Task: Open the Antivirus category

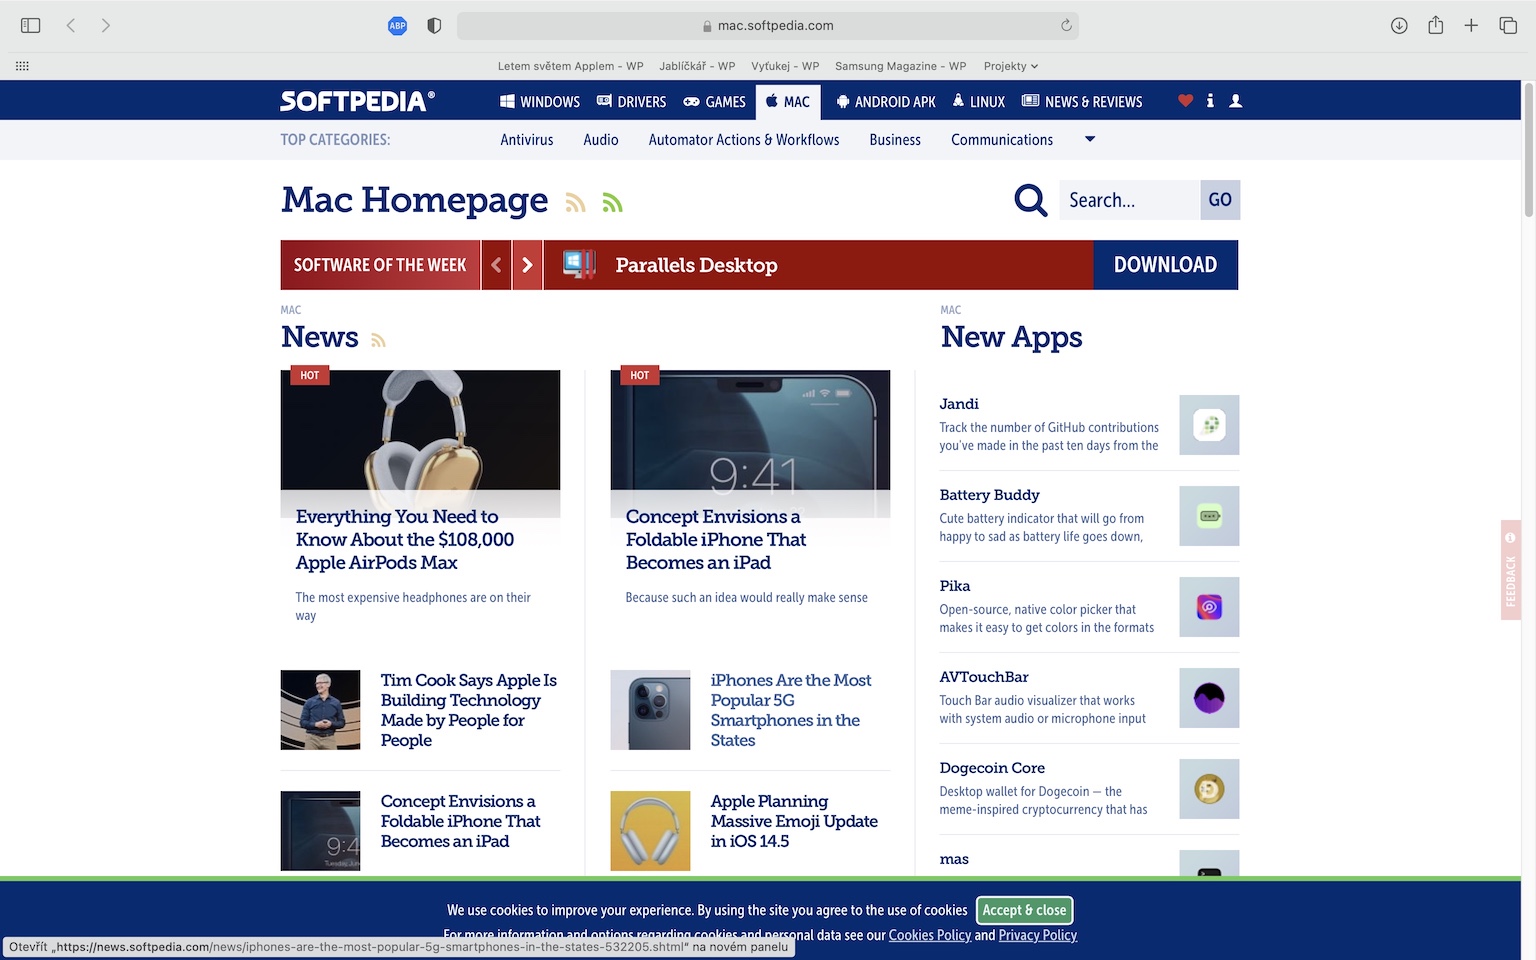Action: (527, 140)
